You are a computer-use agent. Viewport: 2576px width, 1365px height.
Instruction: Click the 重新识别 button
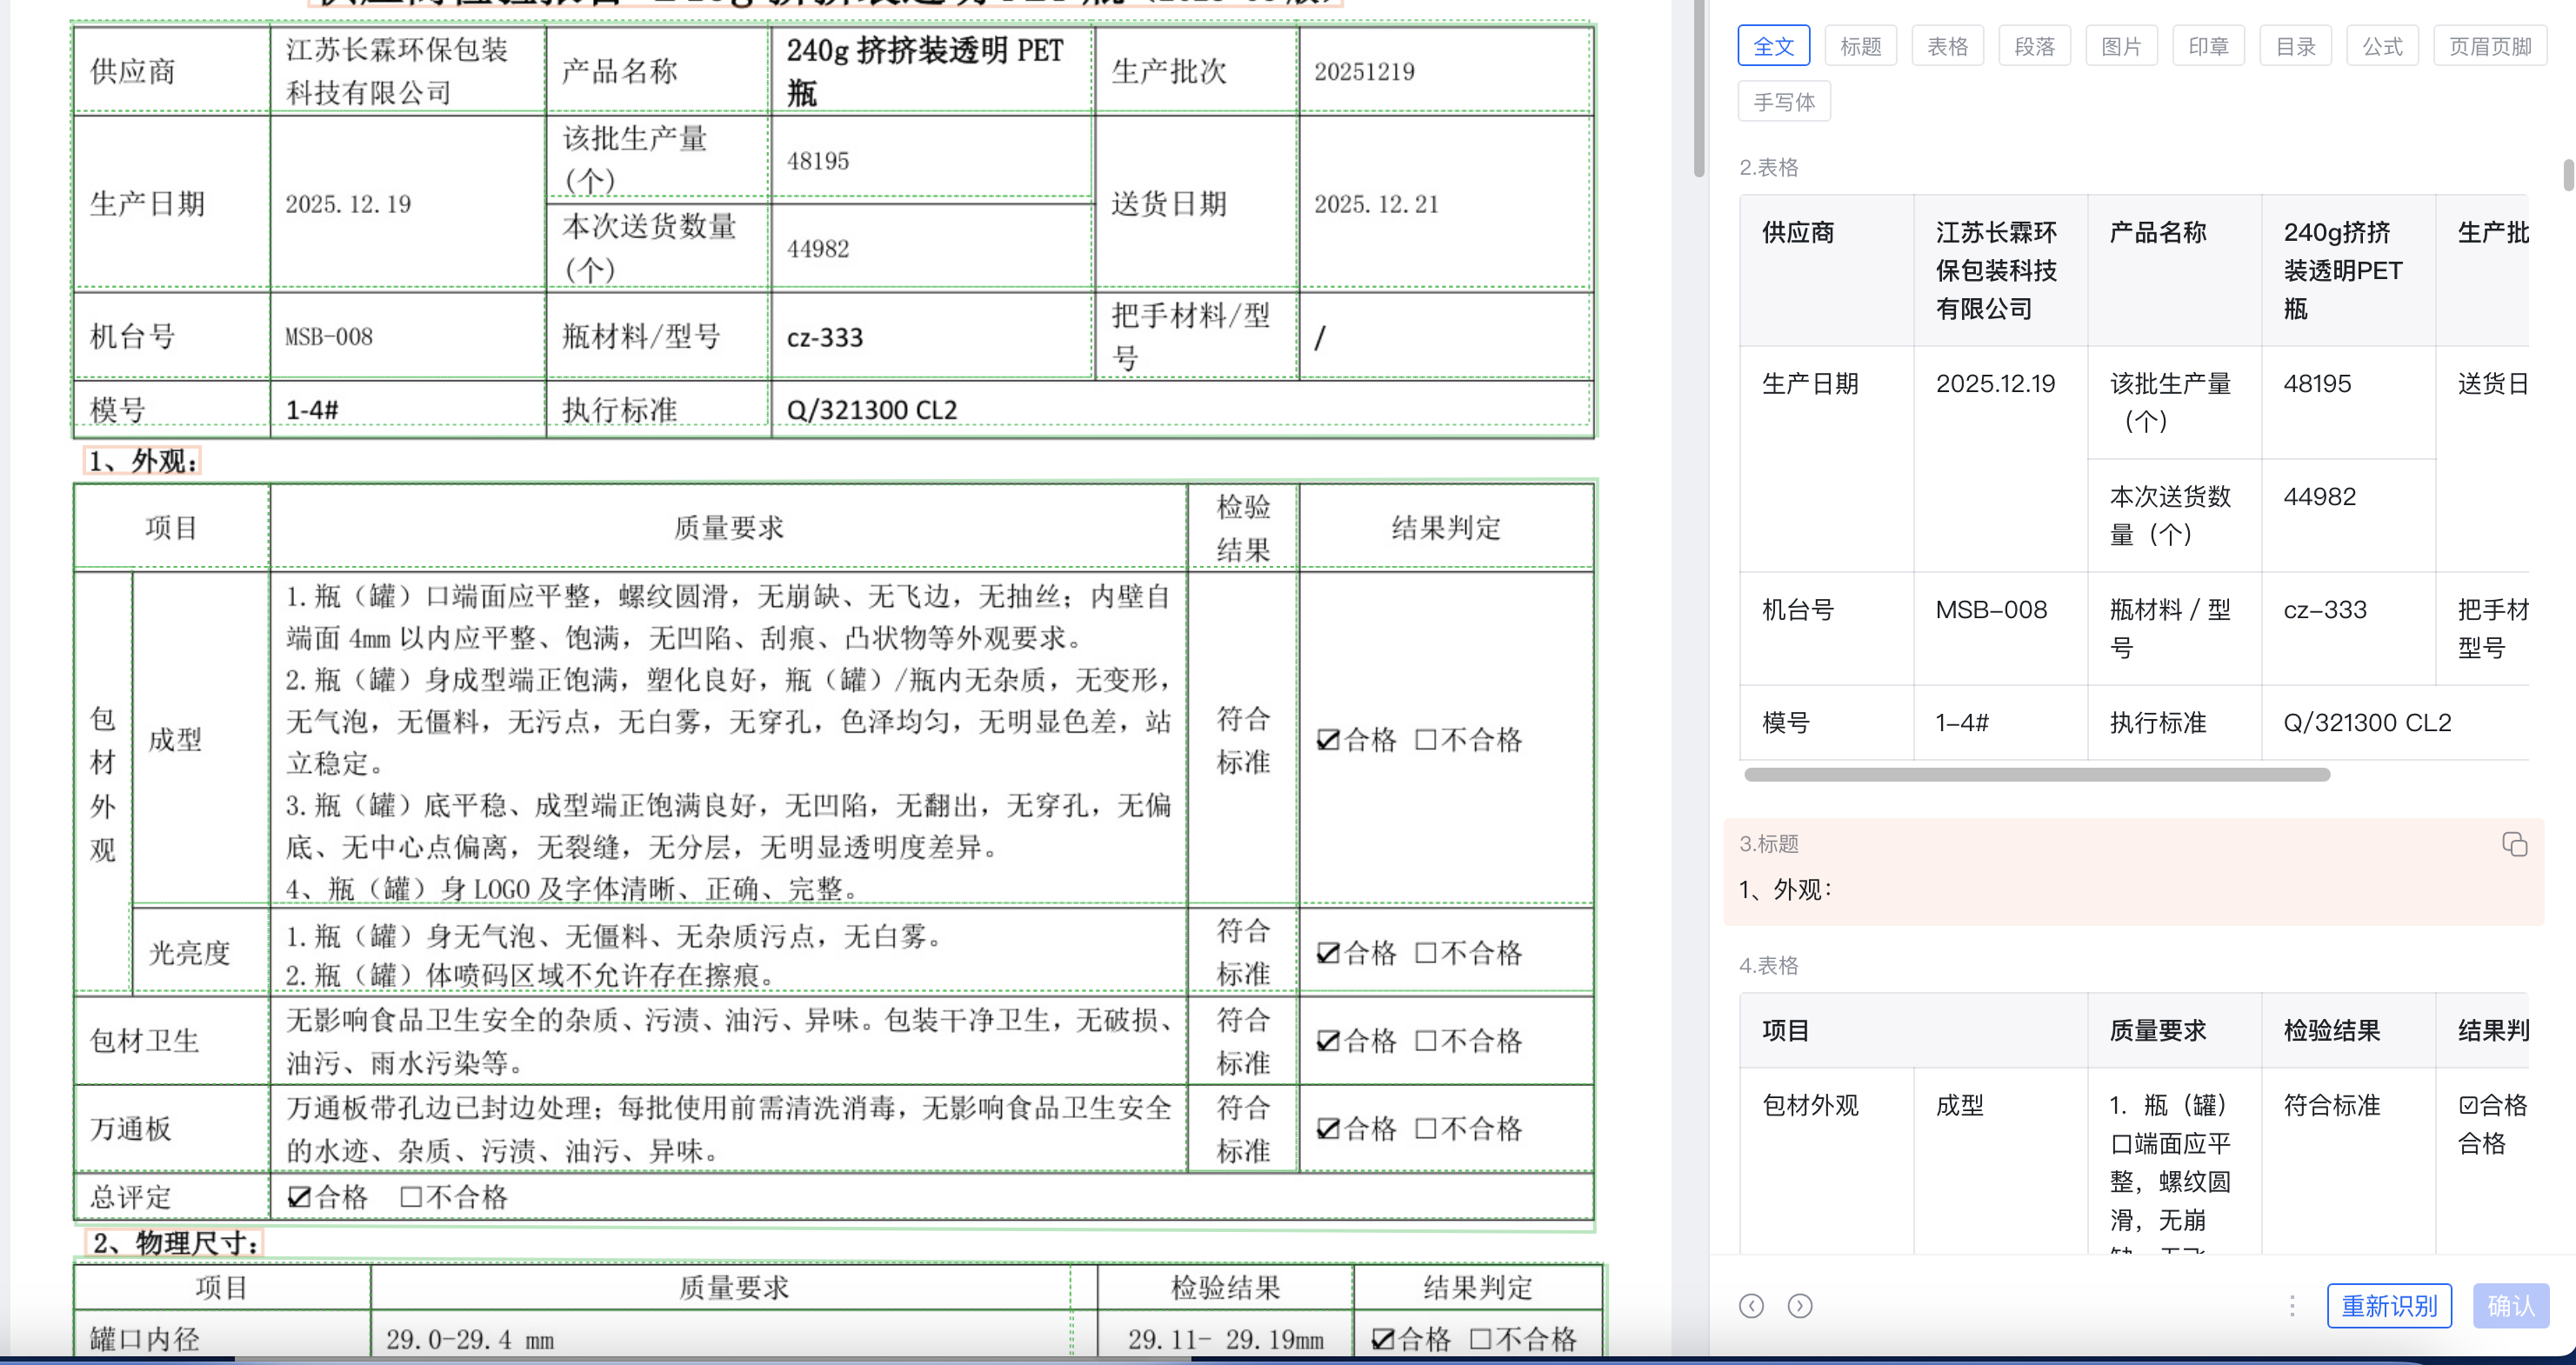pyautogui.click(x=2388, y=1306)
